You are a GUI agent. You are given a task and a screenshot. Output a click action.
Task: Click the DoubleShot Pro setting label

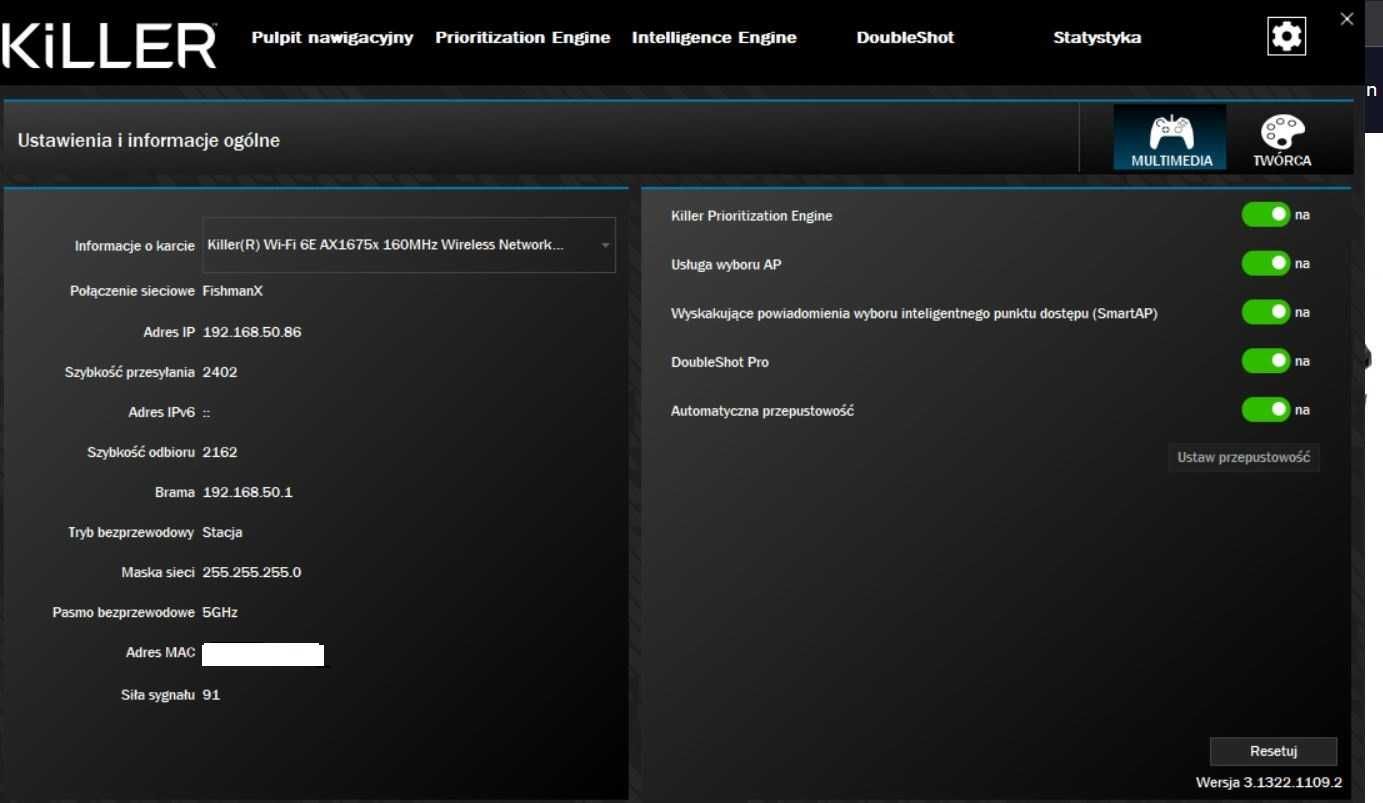[x=720, y=362]
